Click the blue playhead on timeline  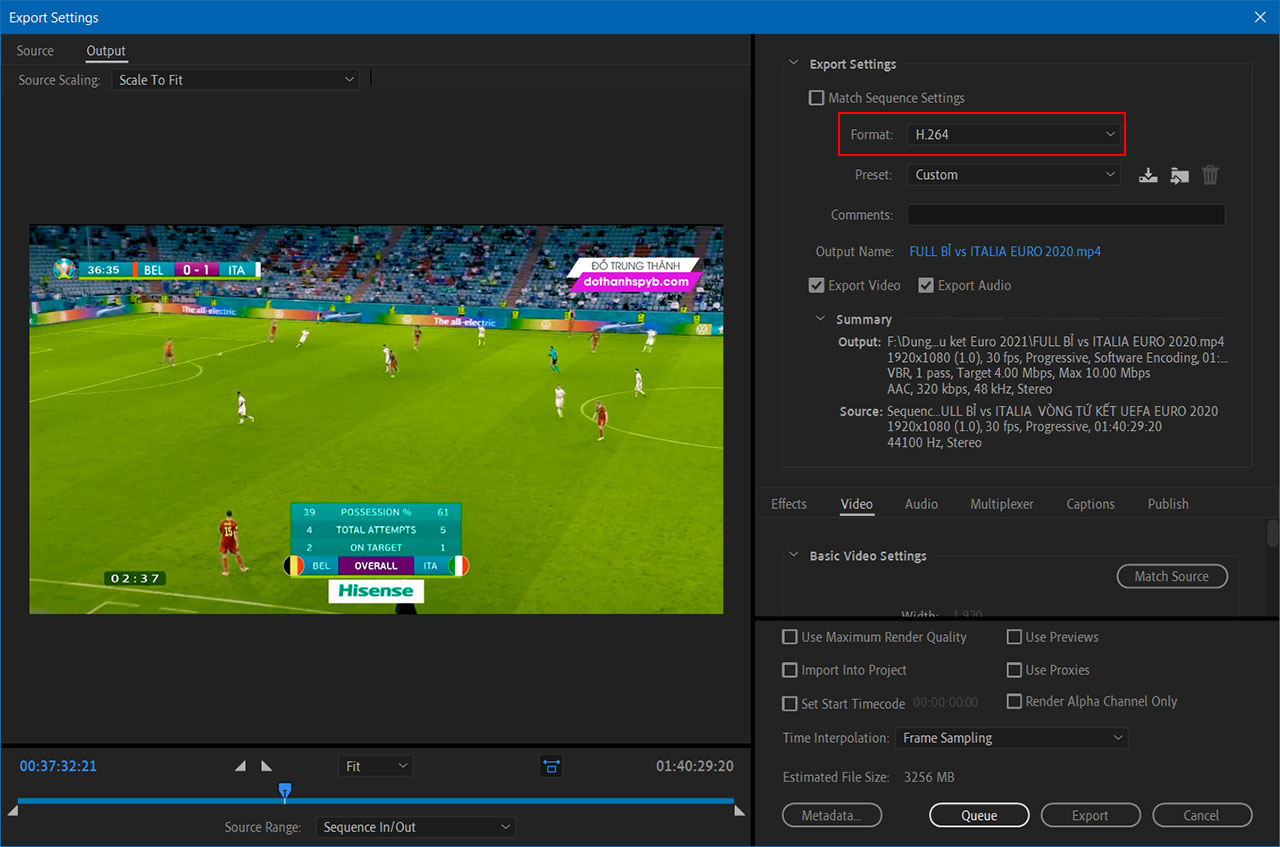click(x=285, y=791)
